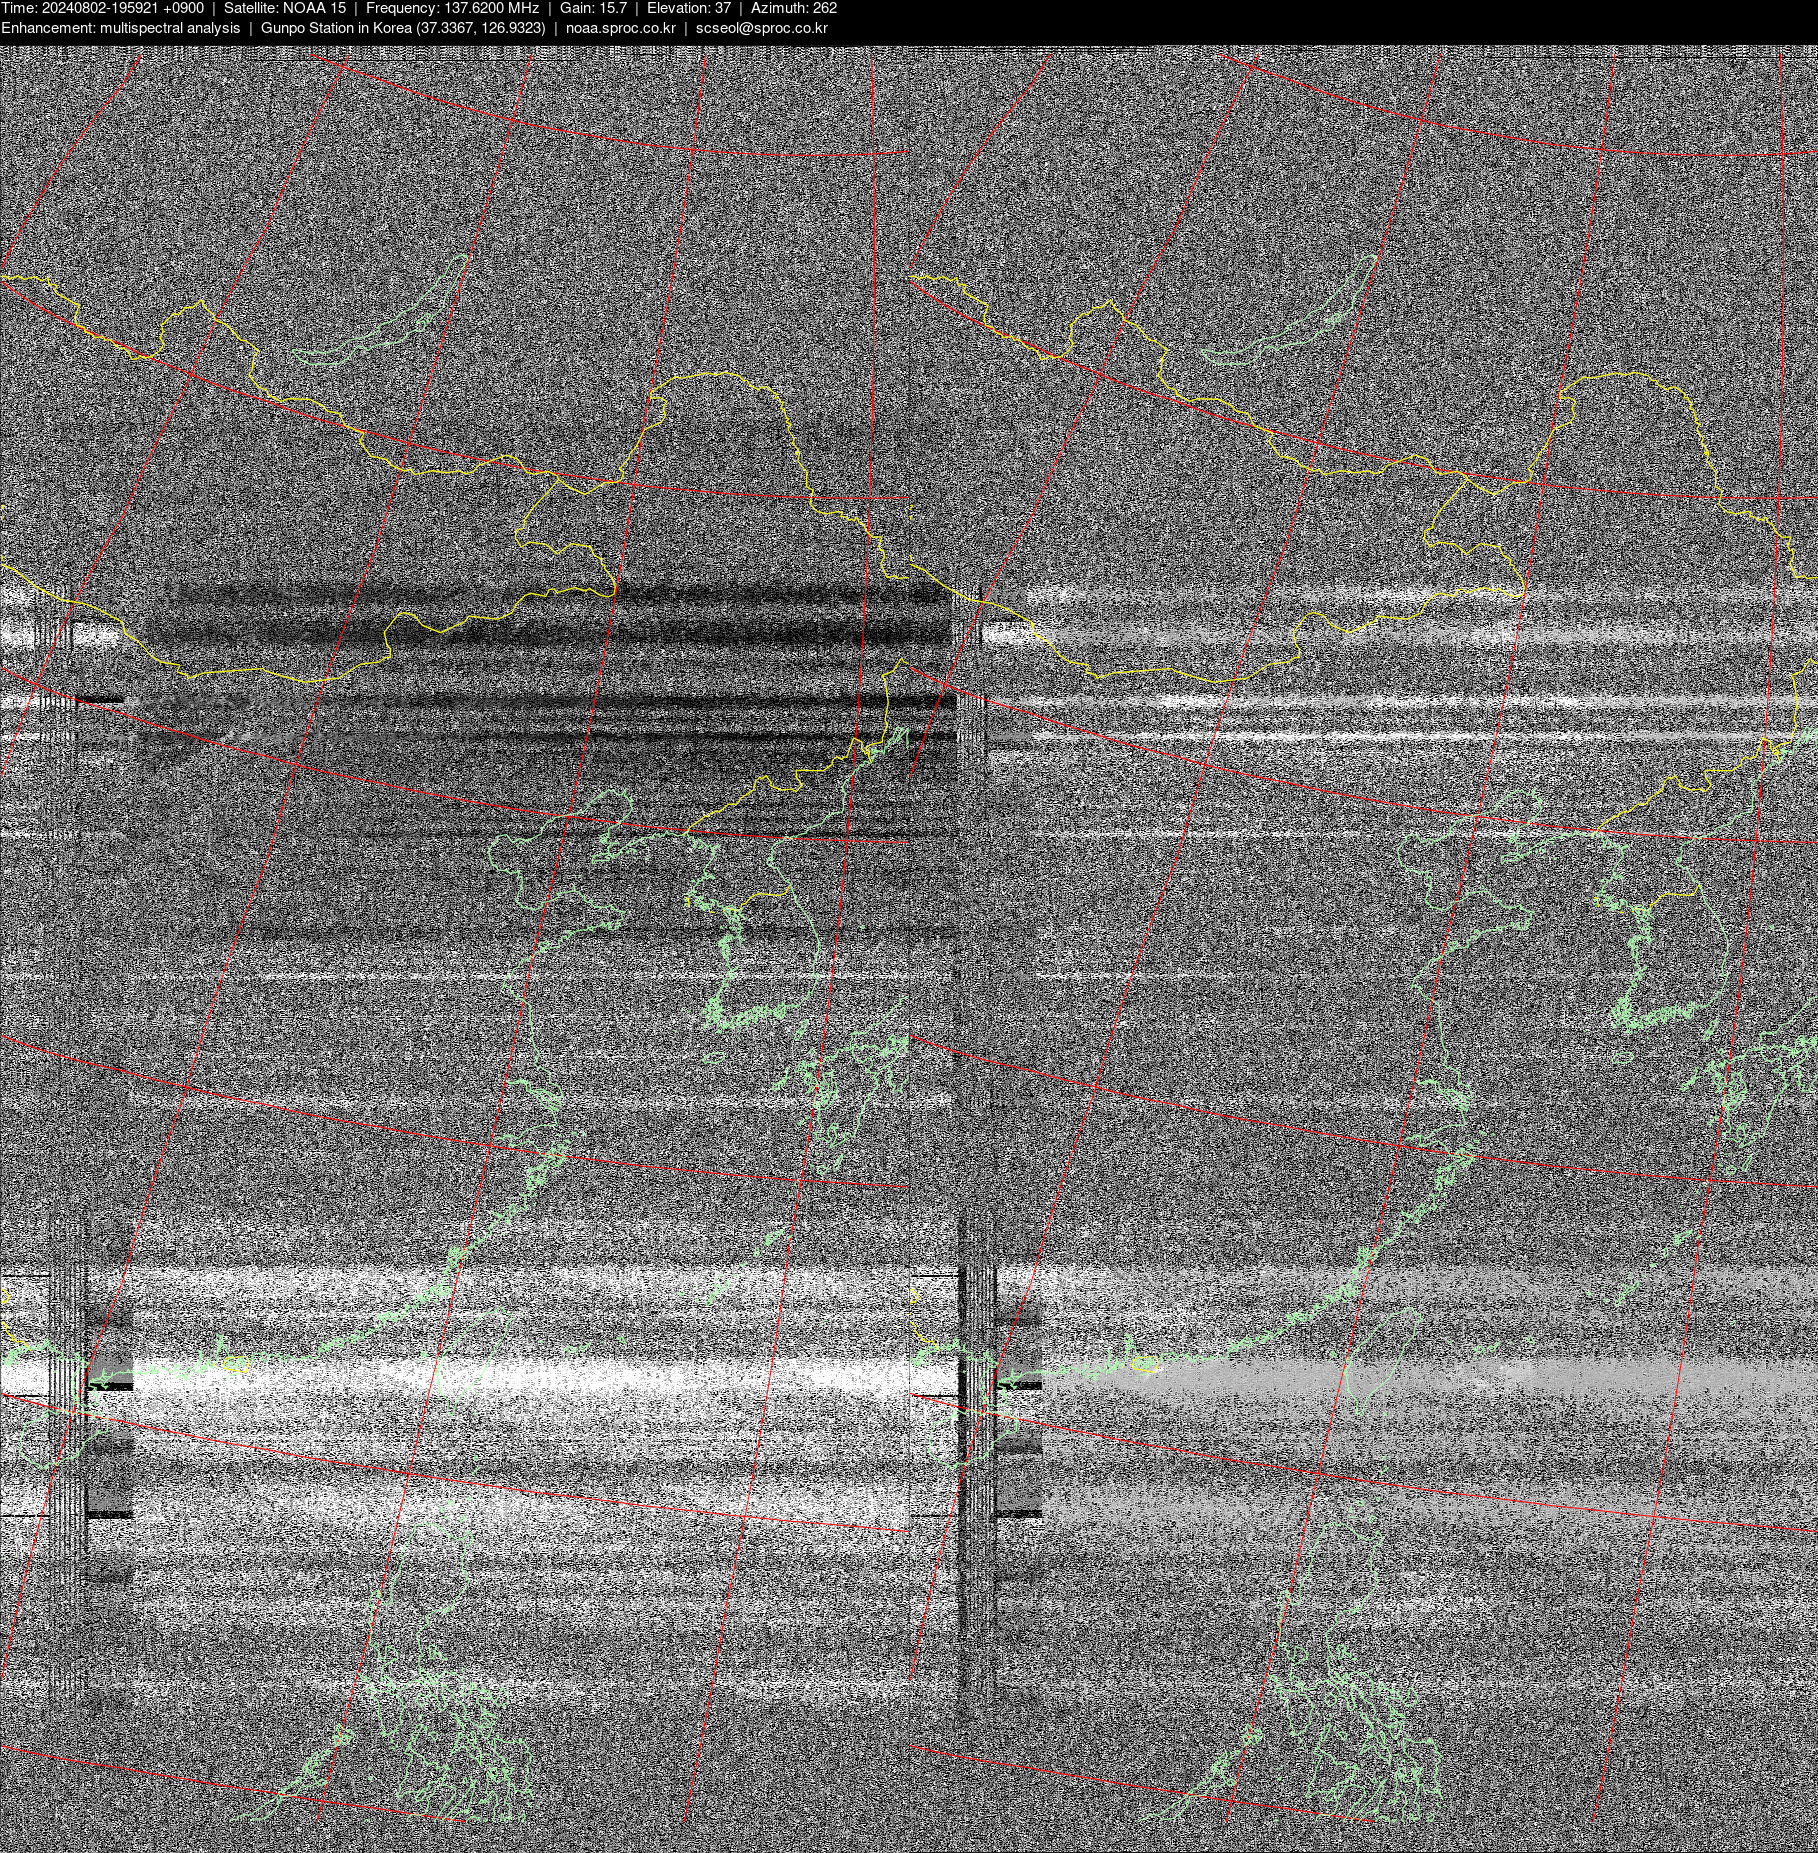Click the Frequency: 137.6200 MHz text

[x=452, y=8]
